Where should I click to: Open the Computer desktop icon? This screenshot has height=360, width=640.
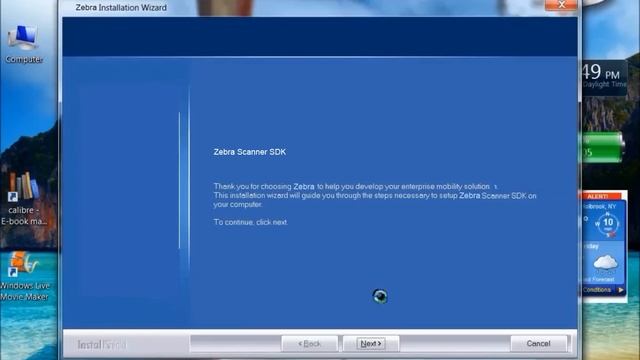[24, 44]
